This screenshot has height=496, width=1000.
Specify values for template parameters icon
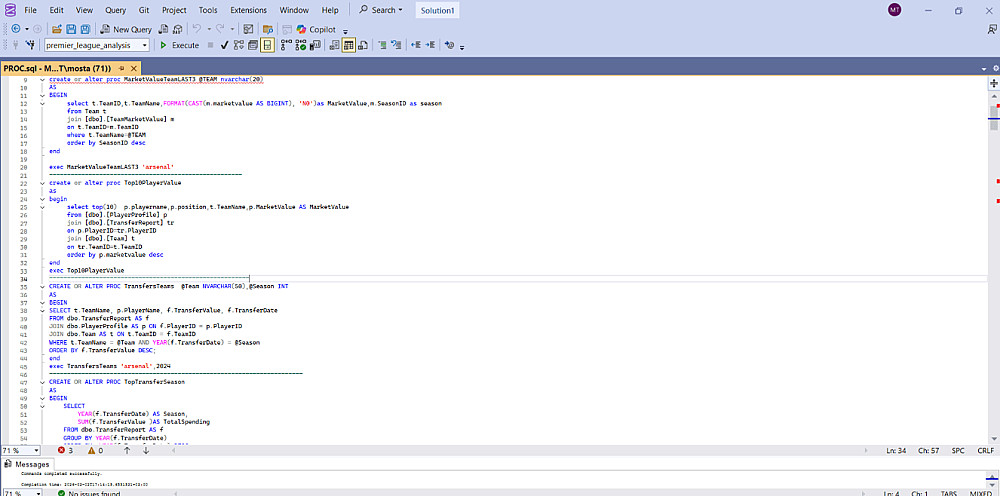pos(450,45)
